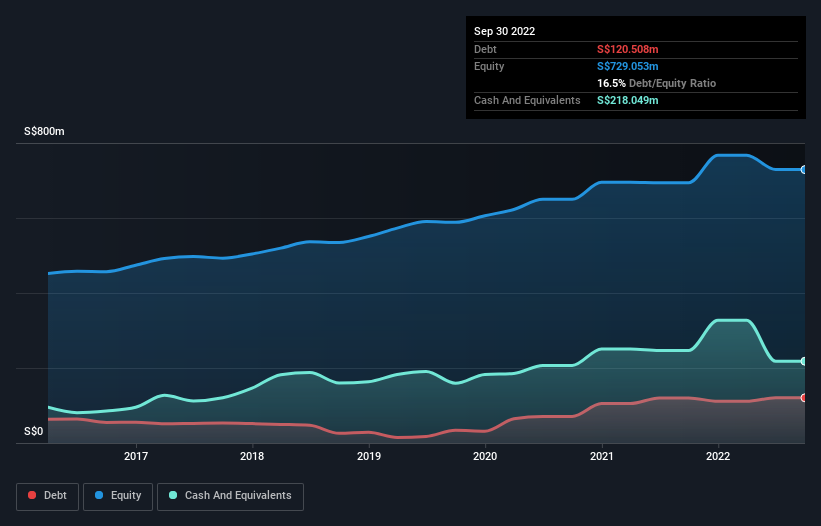Click the S$0 y-axis label
Screen dimensions: 821x526
click(34, 432)
